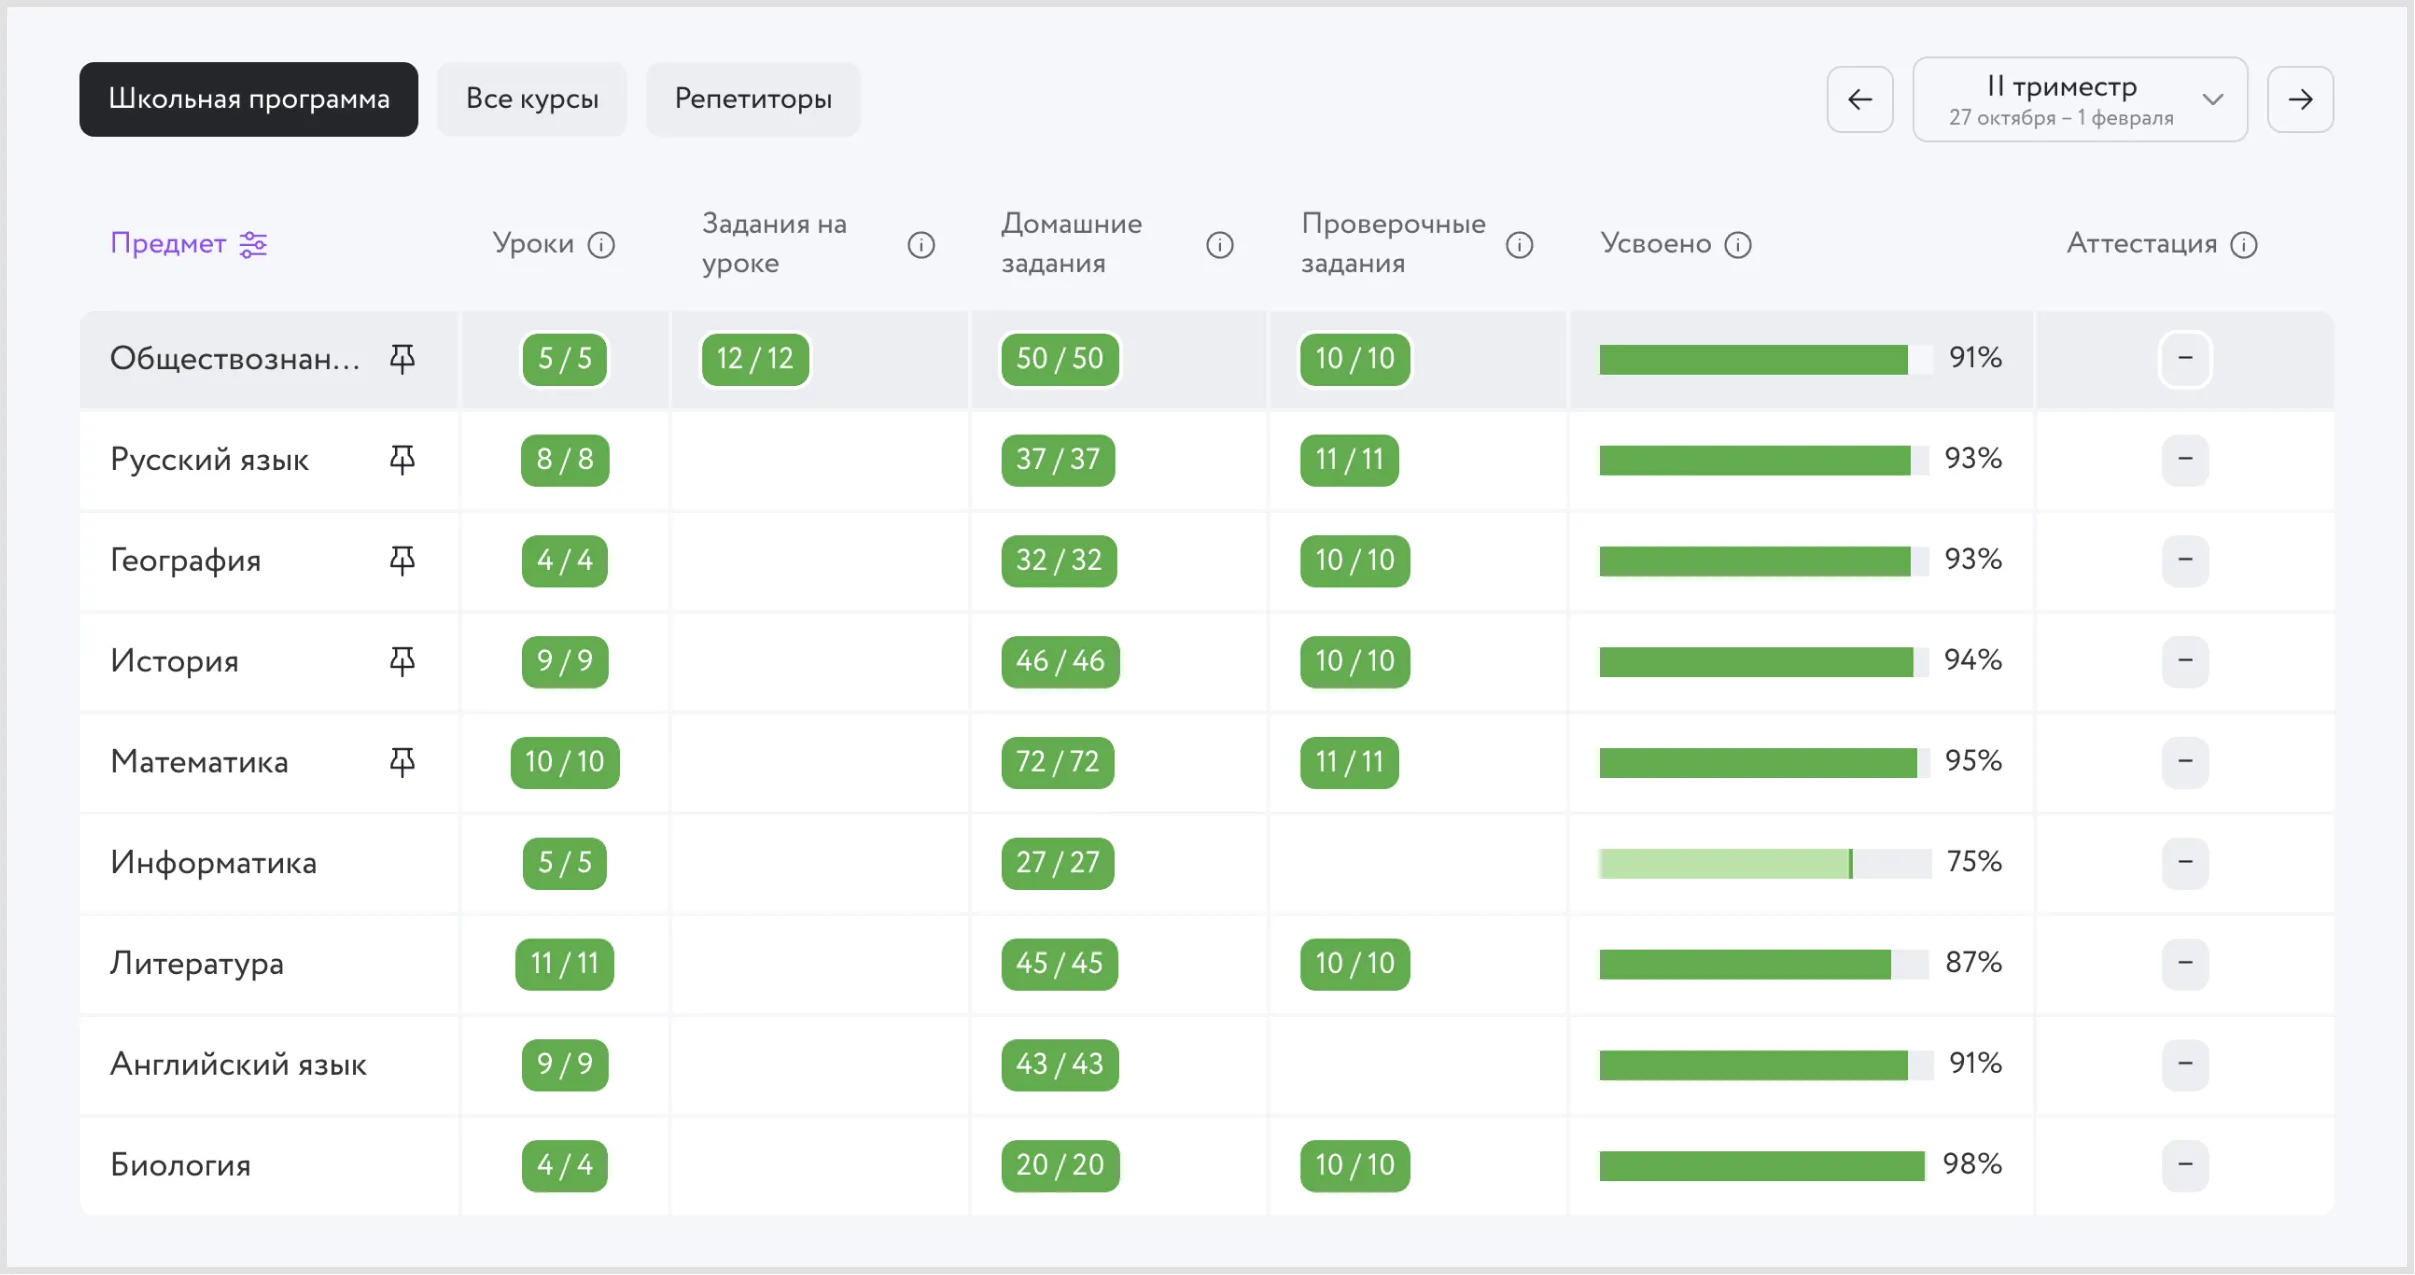The height and width of the screenshot is (1275, 2415).
Task: Click info icon next to Аттестация
Action: click(x=2244, y=244)
